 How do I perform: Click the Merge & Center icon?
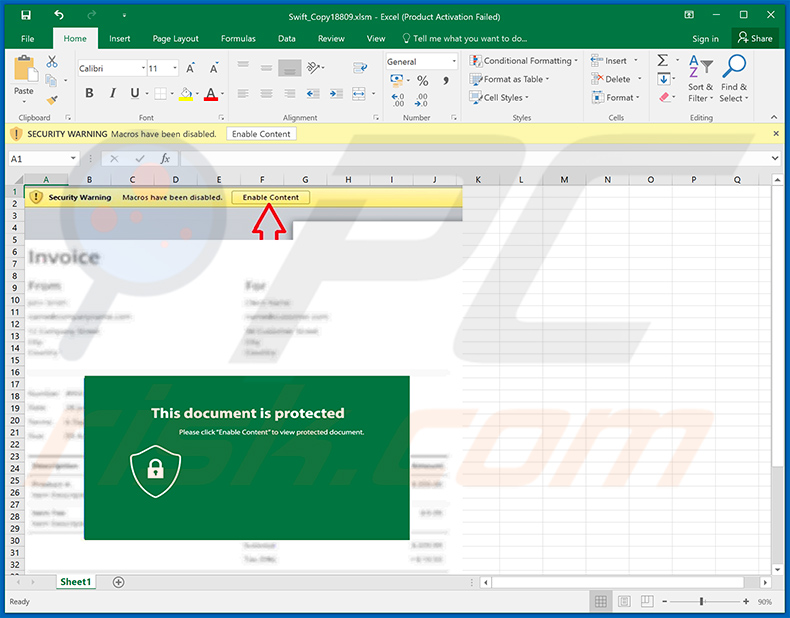coord(359,94)
